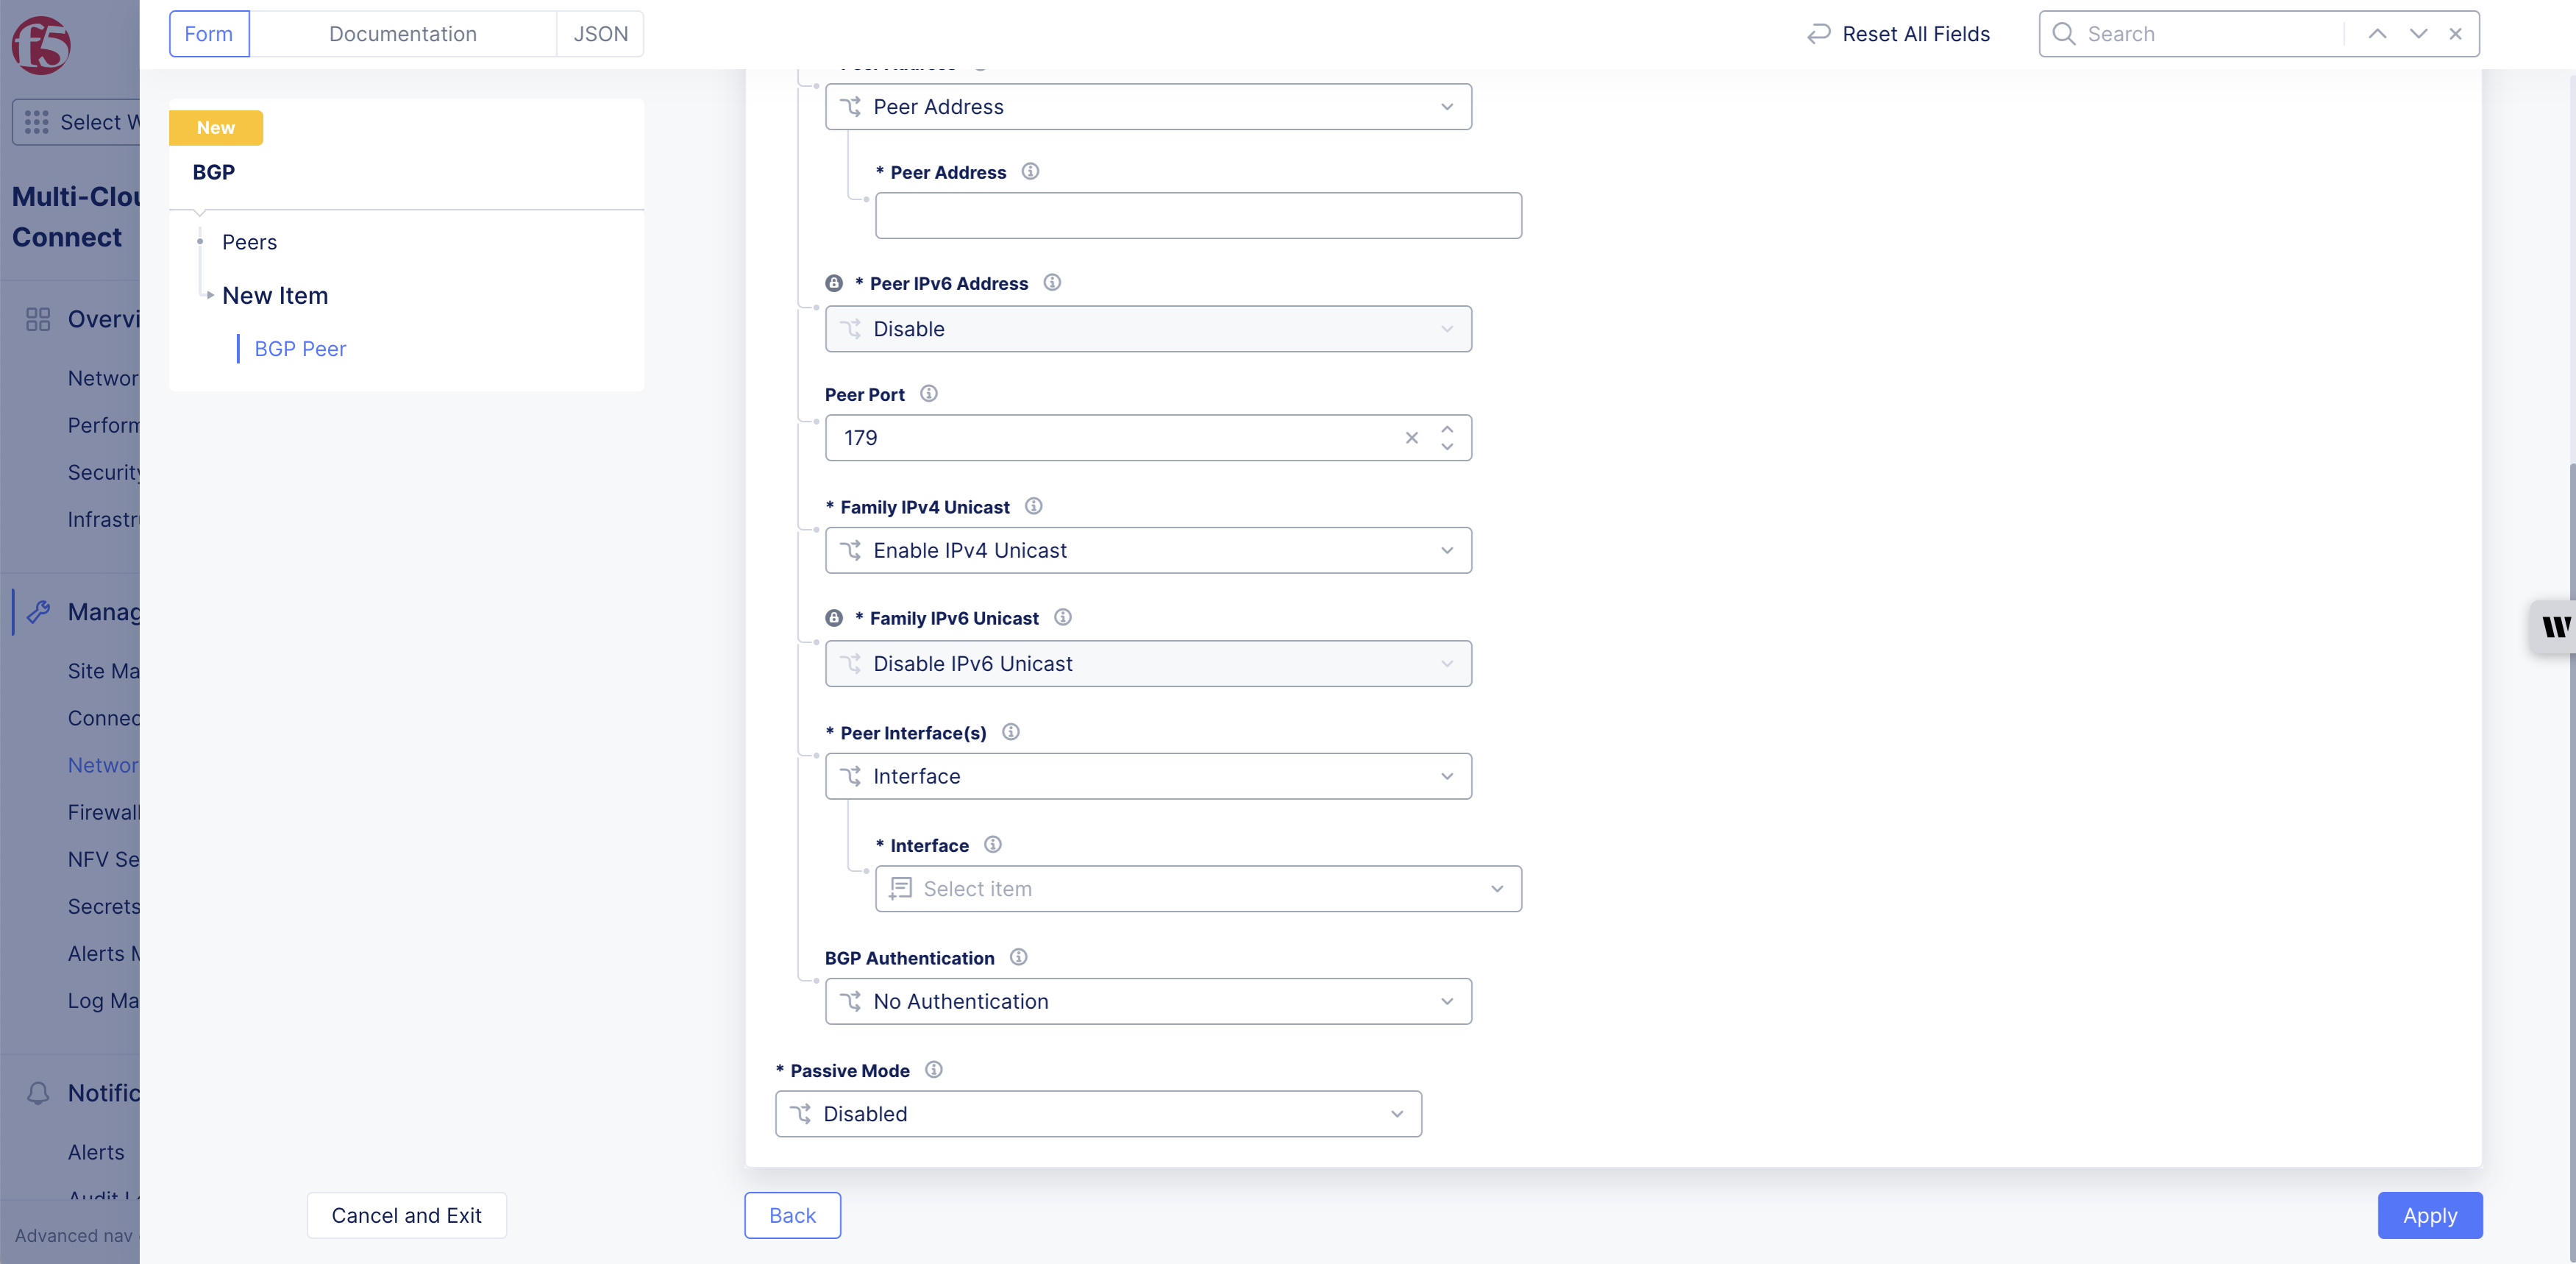Open the Family IPv4 Unicast dropdown
This screenshot has width=2576, height=1264.
point(1147,551)
